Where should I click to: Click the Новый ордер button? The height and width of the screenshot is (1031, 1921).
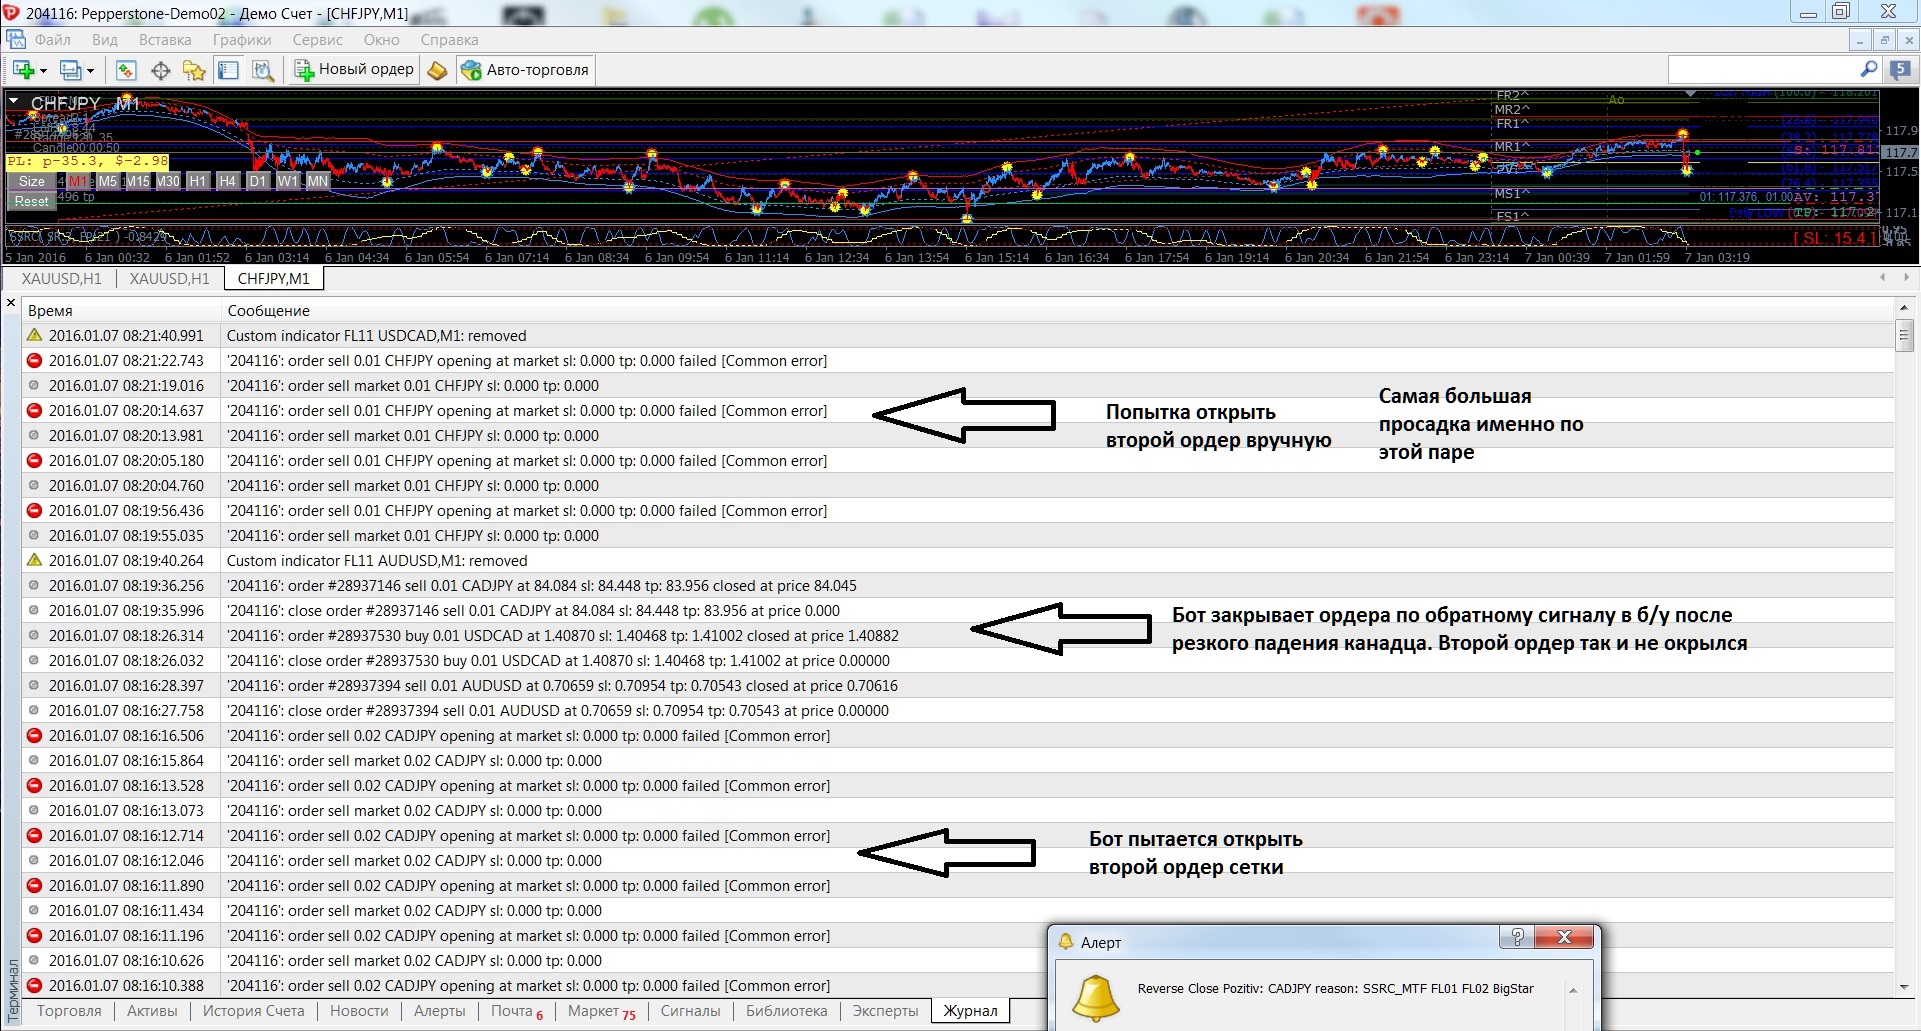tap(354, 69)
